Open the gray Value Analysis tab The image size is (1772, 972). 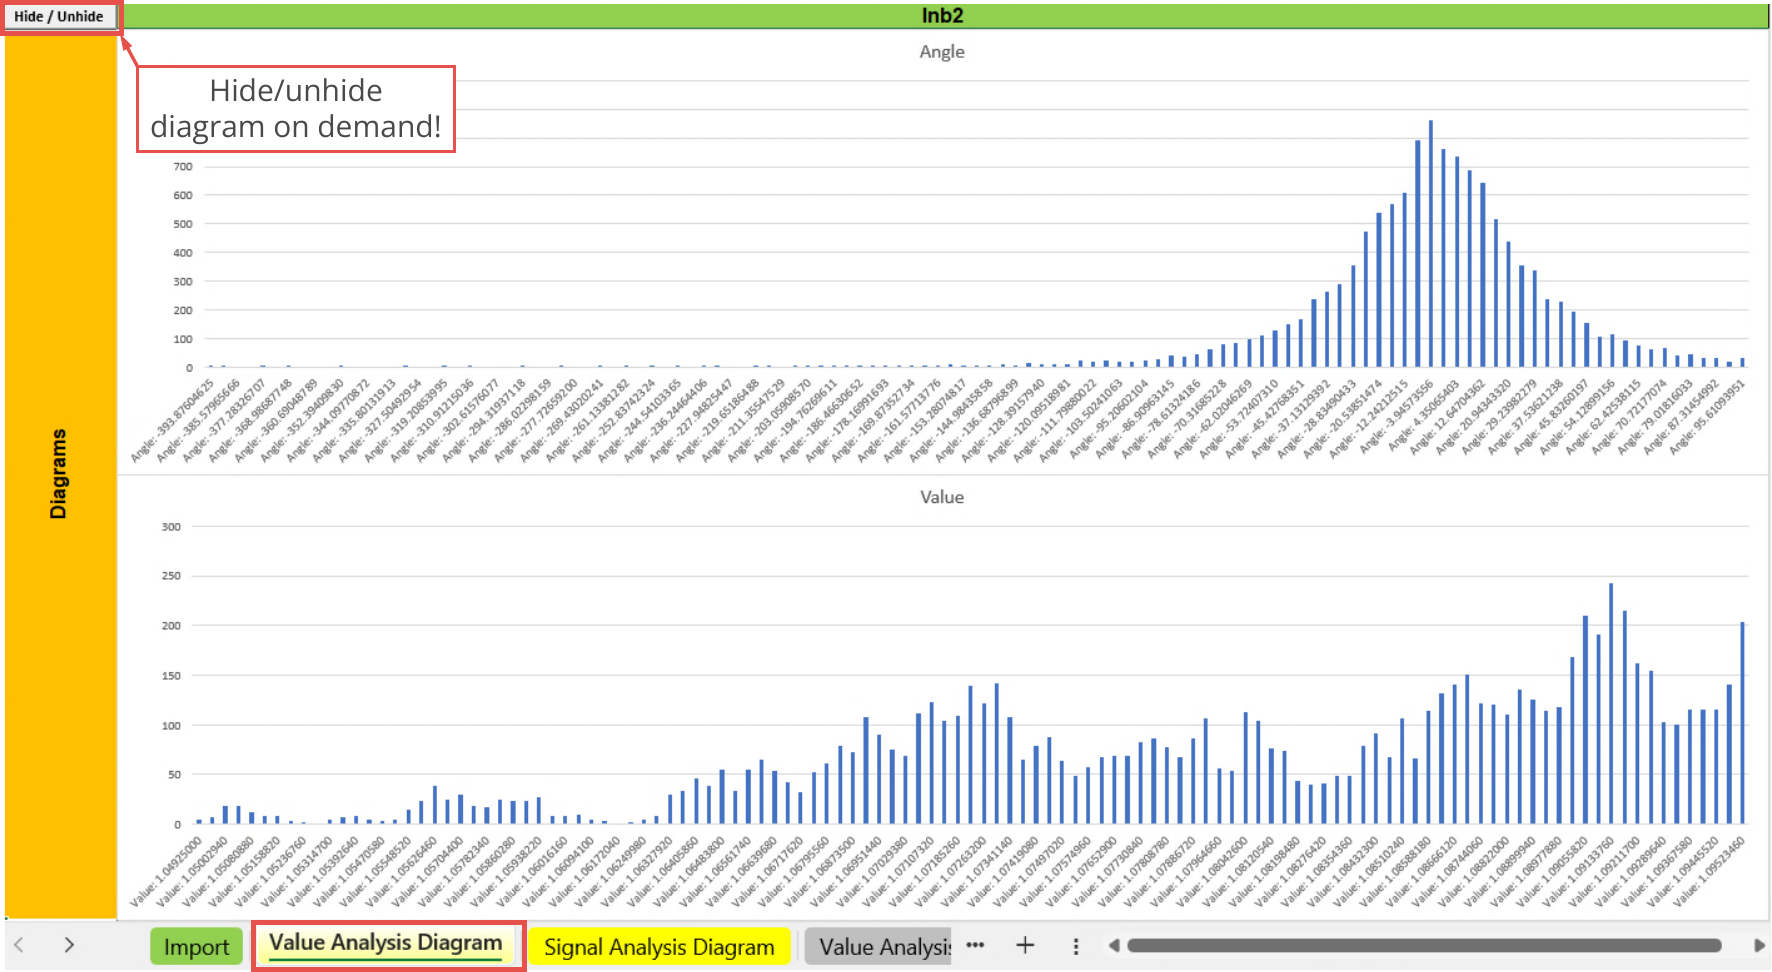(879, 946)
